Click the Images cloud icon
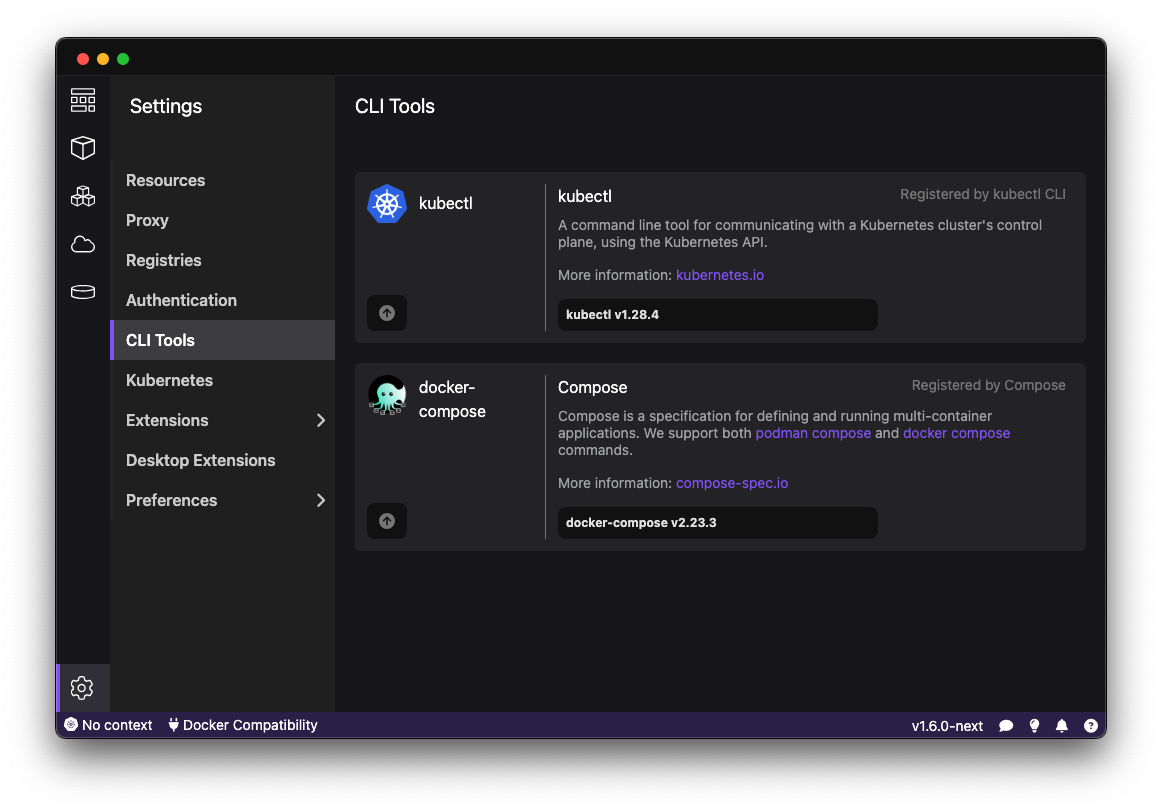1162x812 pixels. click(x=83, y=244)
